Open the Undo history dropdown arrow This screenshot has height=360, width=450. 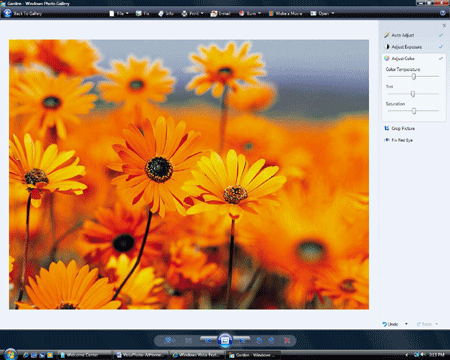coord(406,324)
